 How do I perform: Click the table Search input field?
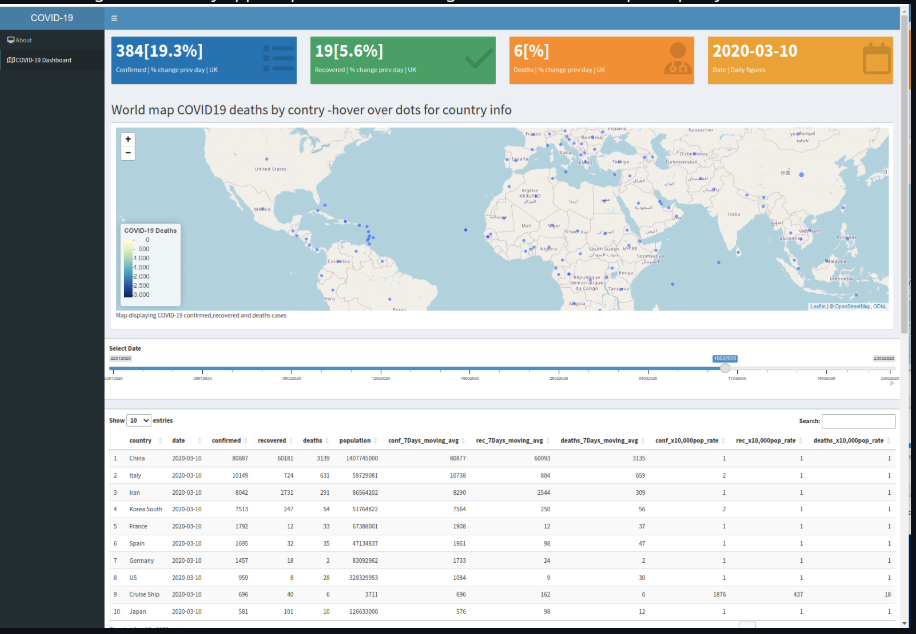[858, 421]
